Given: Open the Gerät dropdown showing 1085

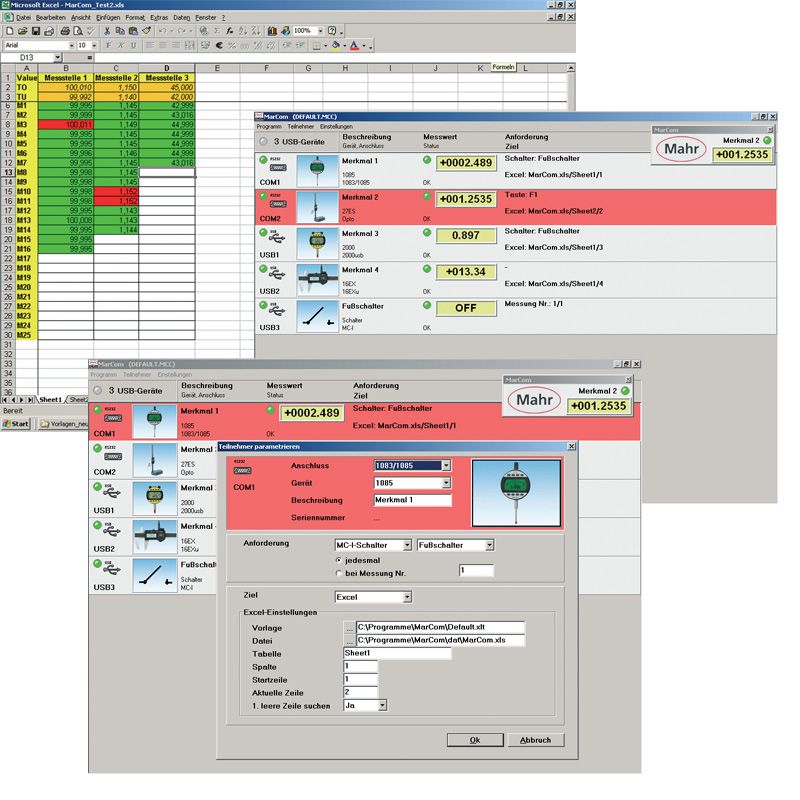Looking at the screenshot, I should point(446,483).
